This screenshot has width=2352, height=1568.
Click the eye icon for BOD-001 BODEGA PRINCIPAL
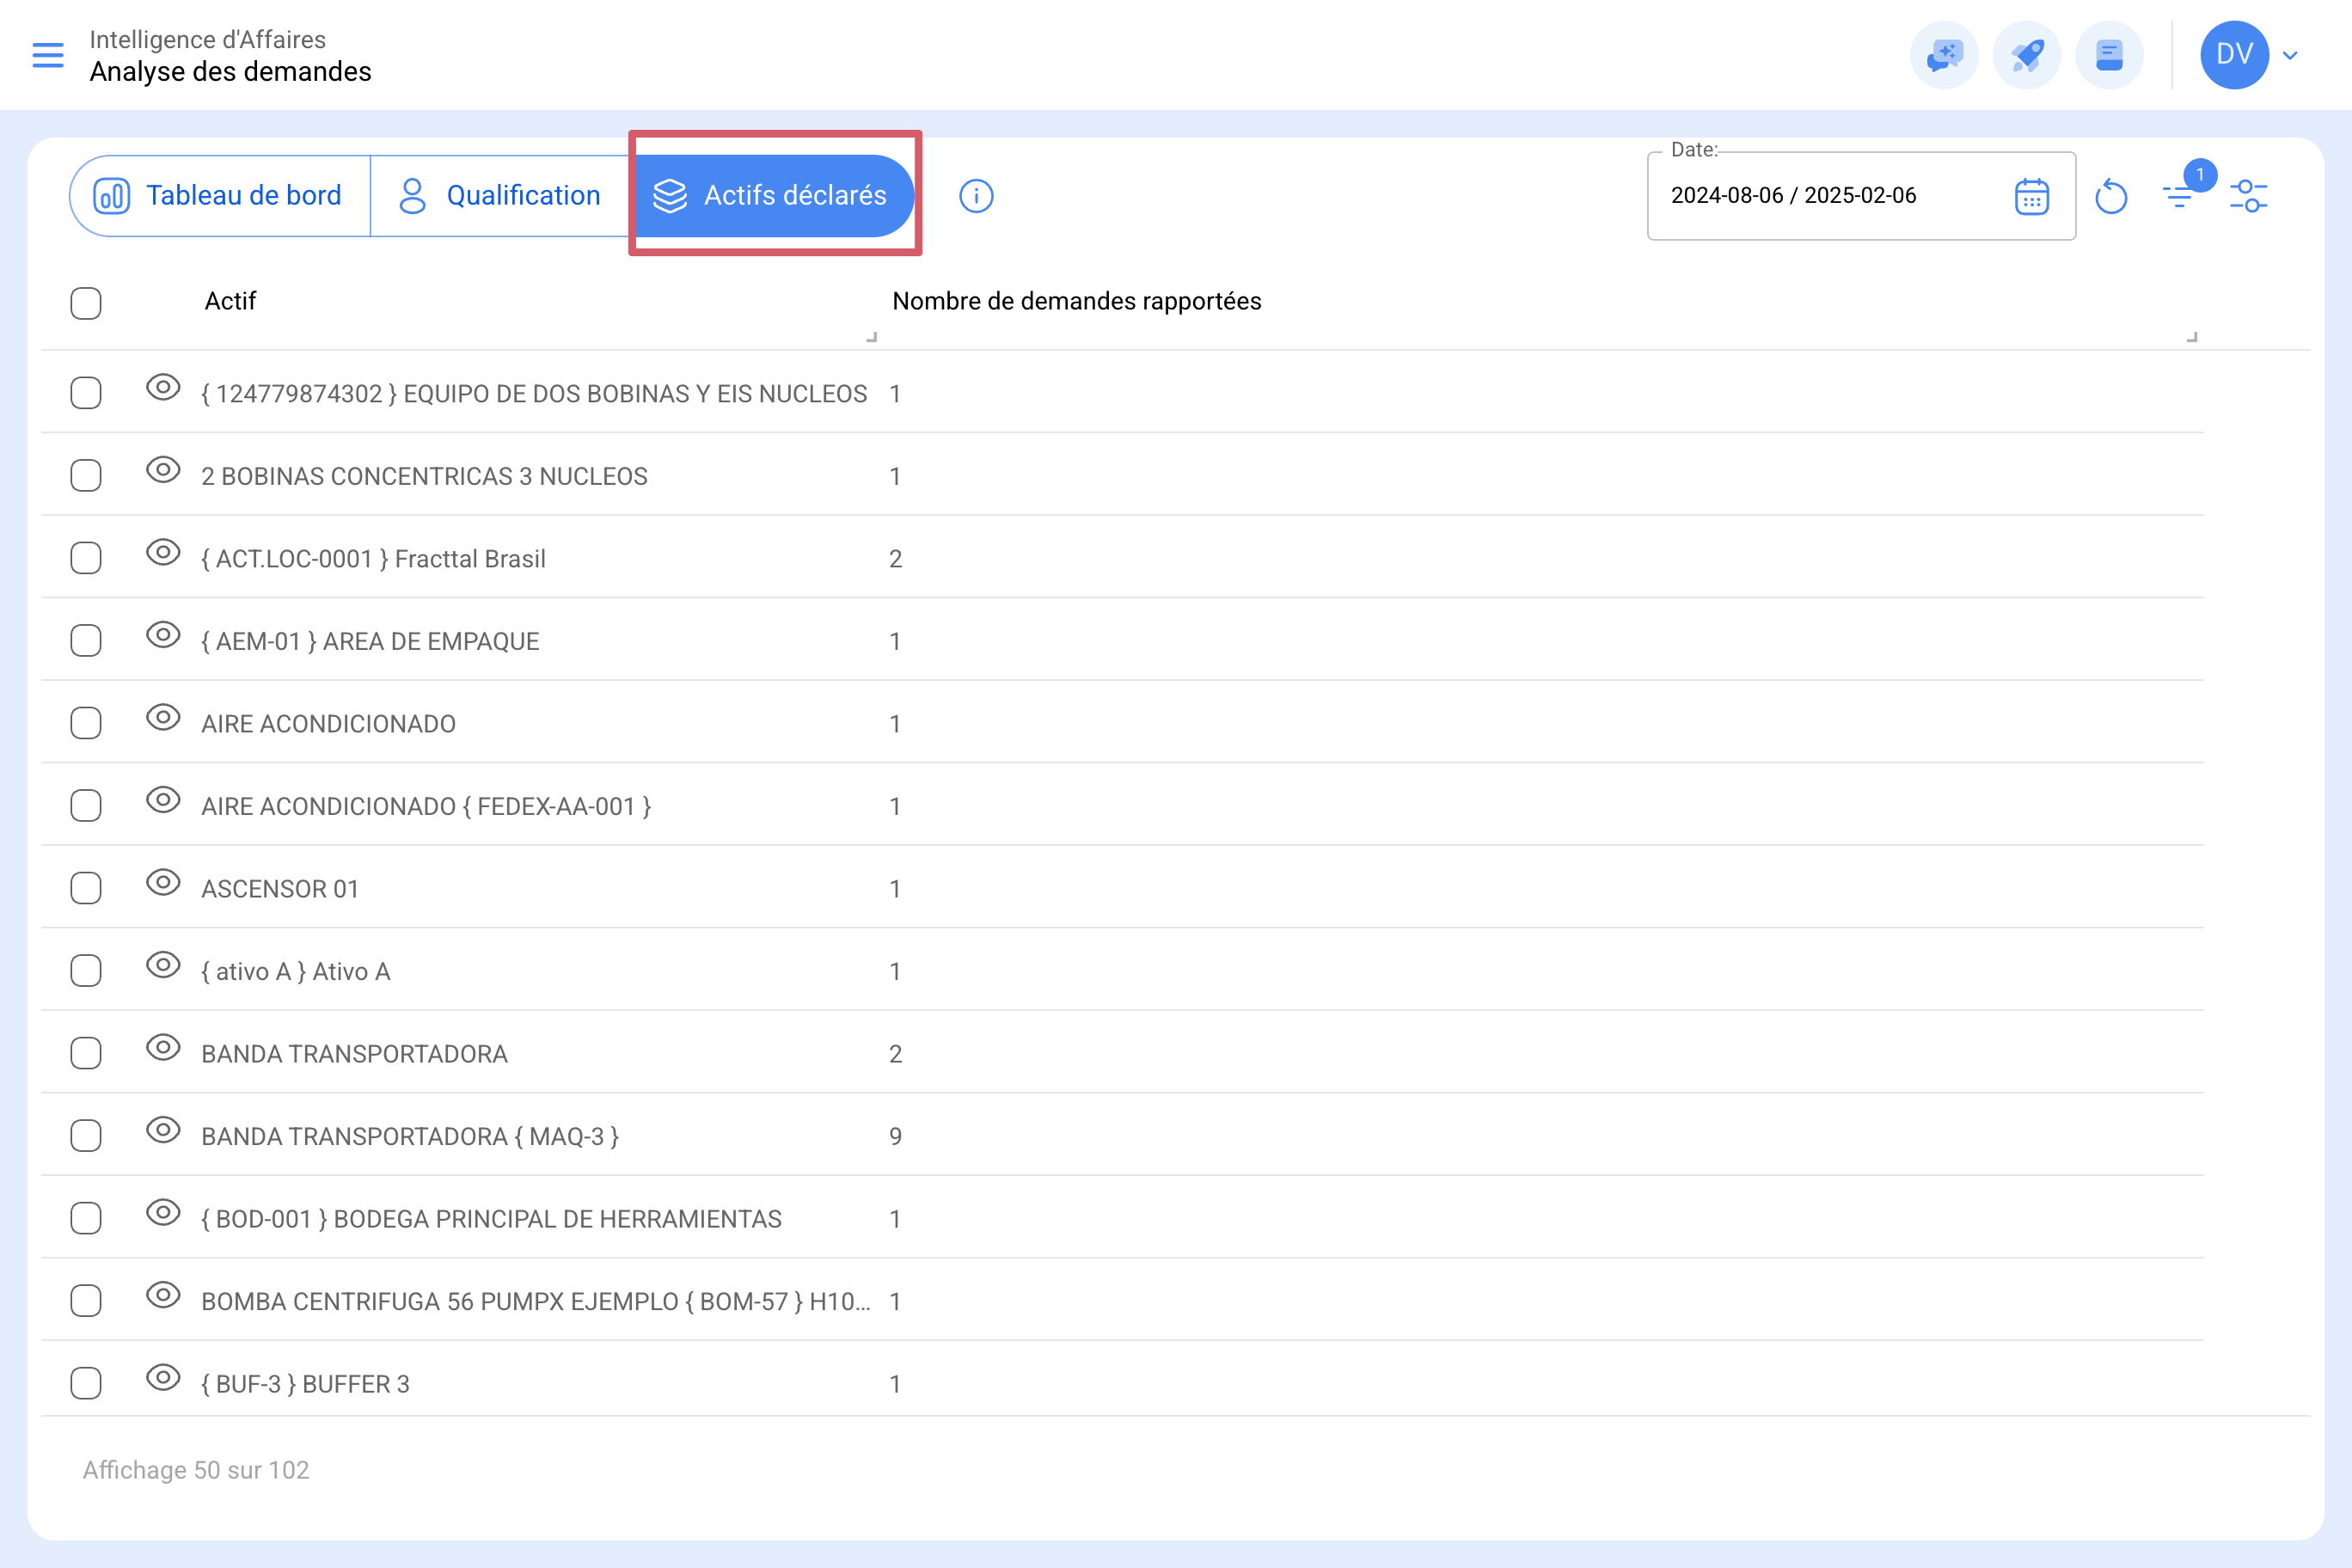pyautogui.click(x=163, y=1212)
